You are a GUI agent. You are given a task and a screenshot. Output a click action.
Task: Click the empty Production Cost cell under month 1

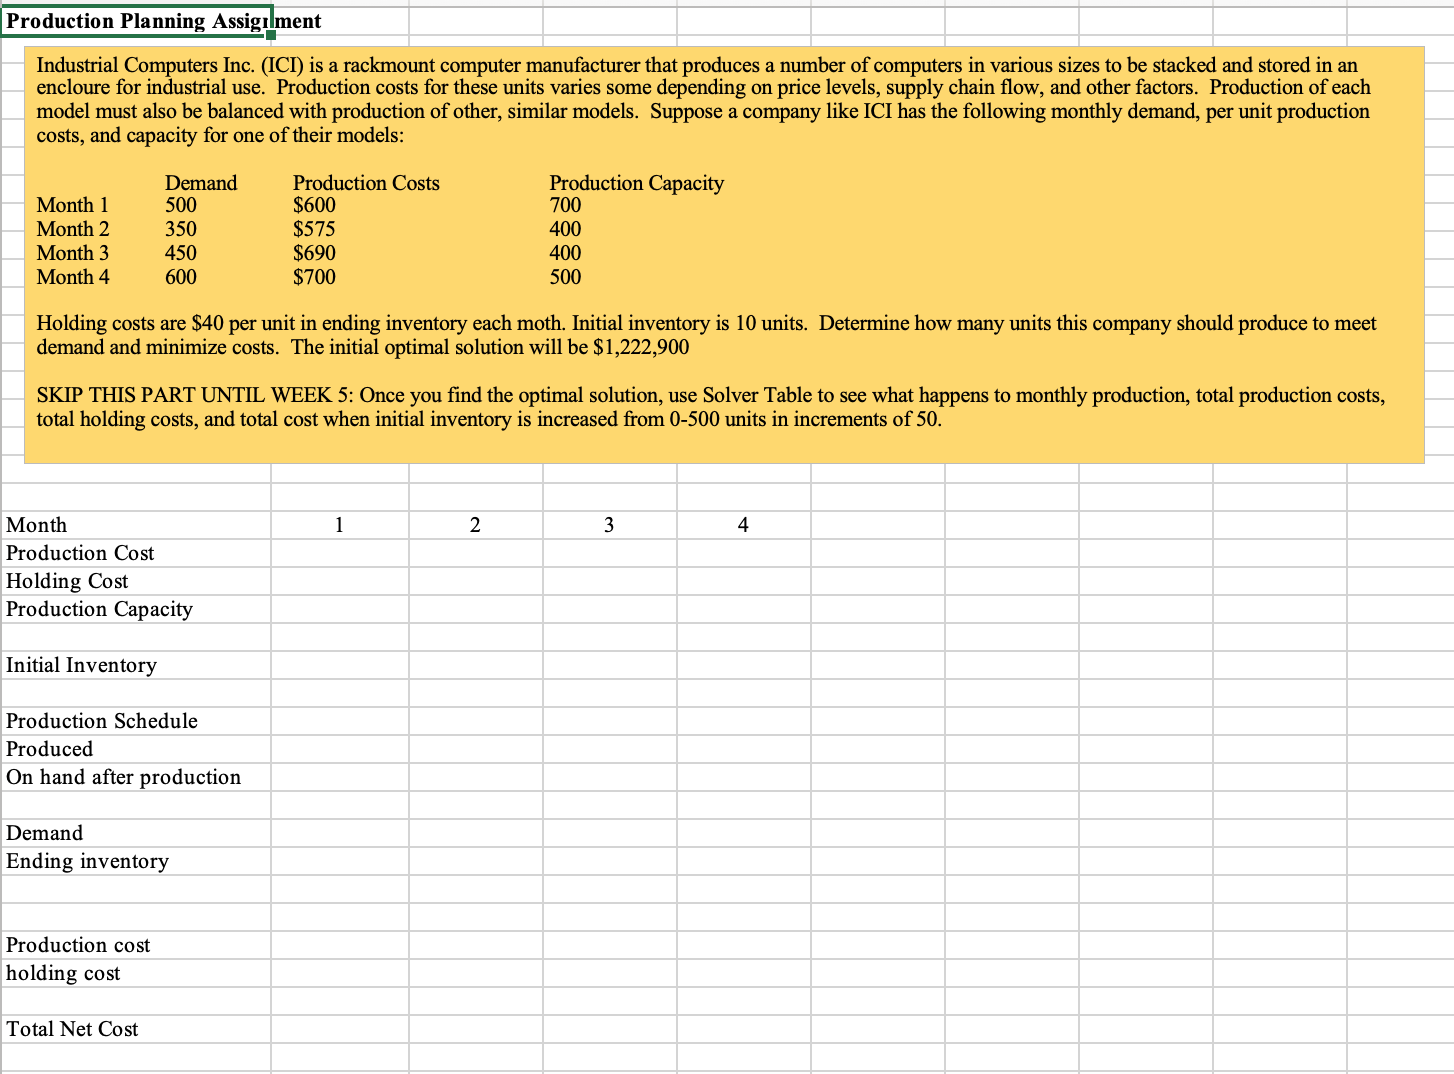pos(340,553)
